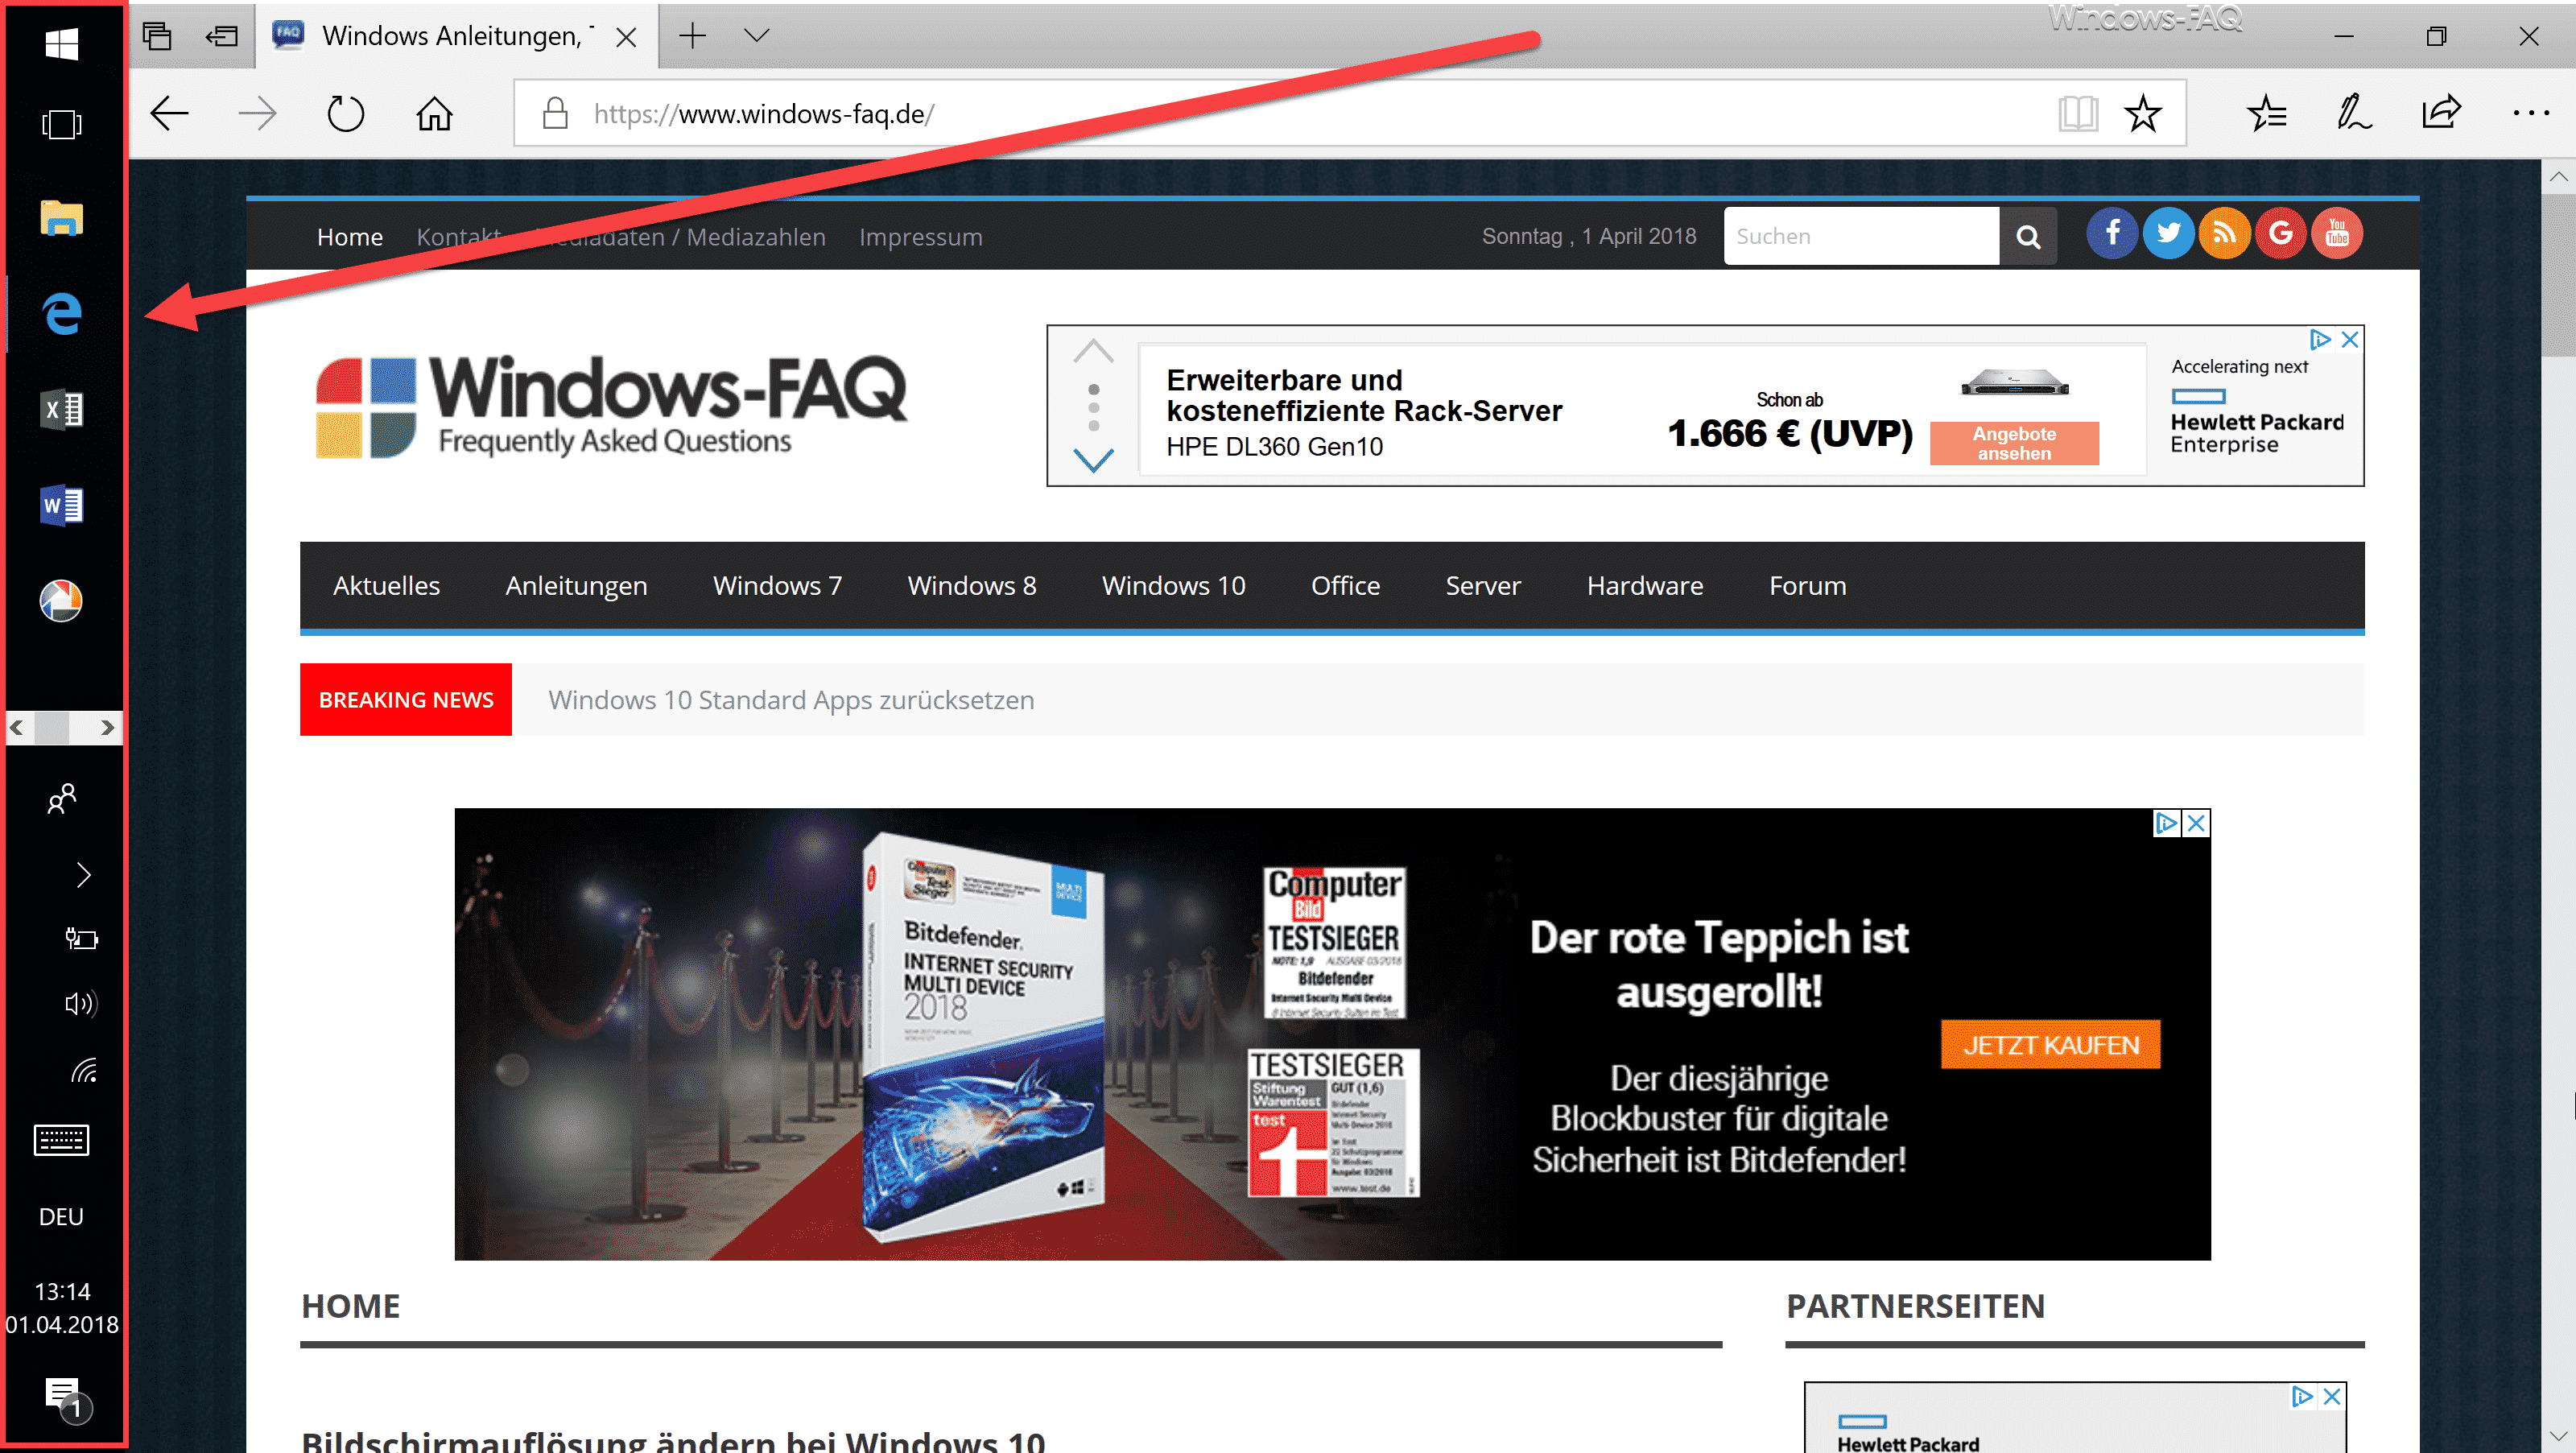Screen dimensions: 2576x1453
Task: Open the Windows 7 menu item
Action: click(x=777, y=586)
